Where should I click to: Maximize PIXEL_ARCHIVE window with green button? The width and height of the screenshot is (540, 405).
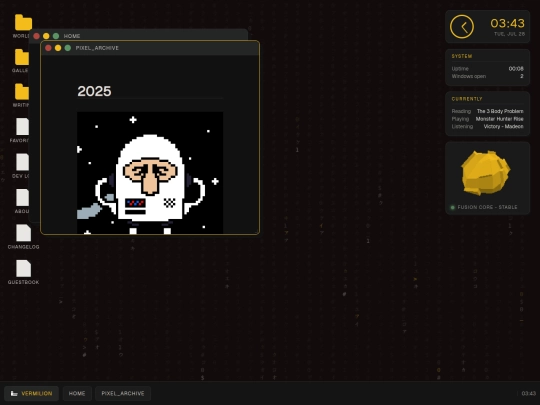68,48
